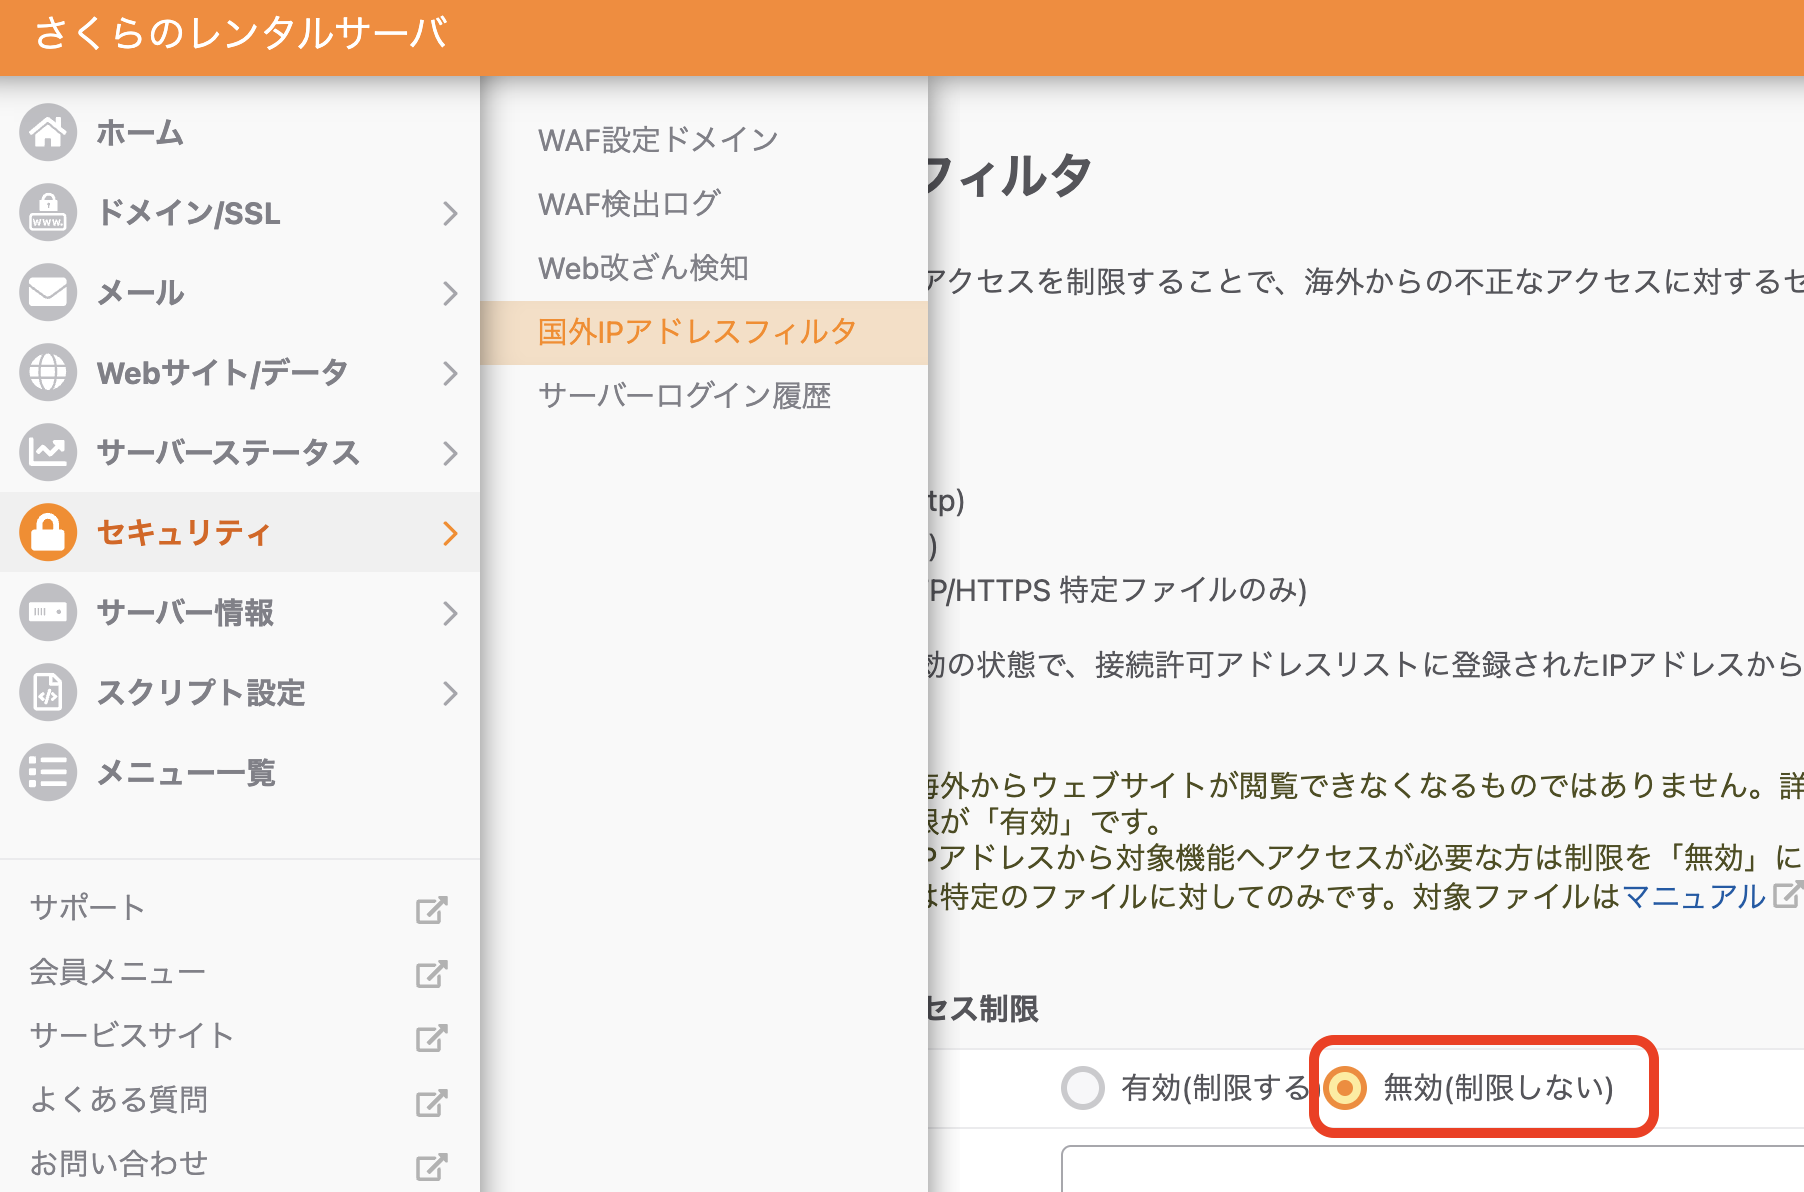Select the ホーム home icon
The image size is (1804, 1192).
[x=47, y=132]
